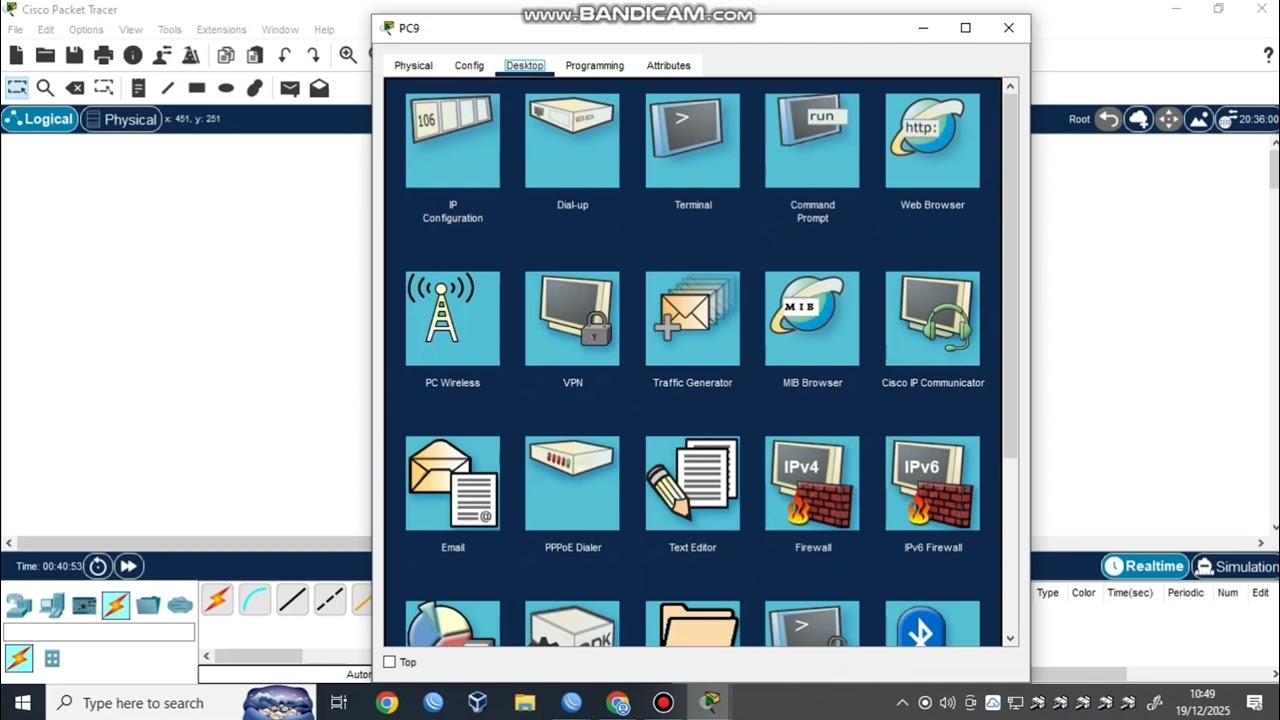
Task: Start the Cisco IP Communicator app
Action: (x=932, y=319)
